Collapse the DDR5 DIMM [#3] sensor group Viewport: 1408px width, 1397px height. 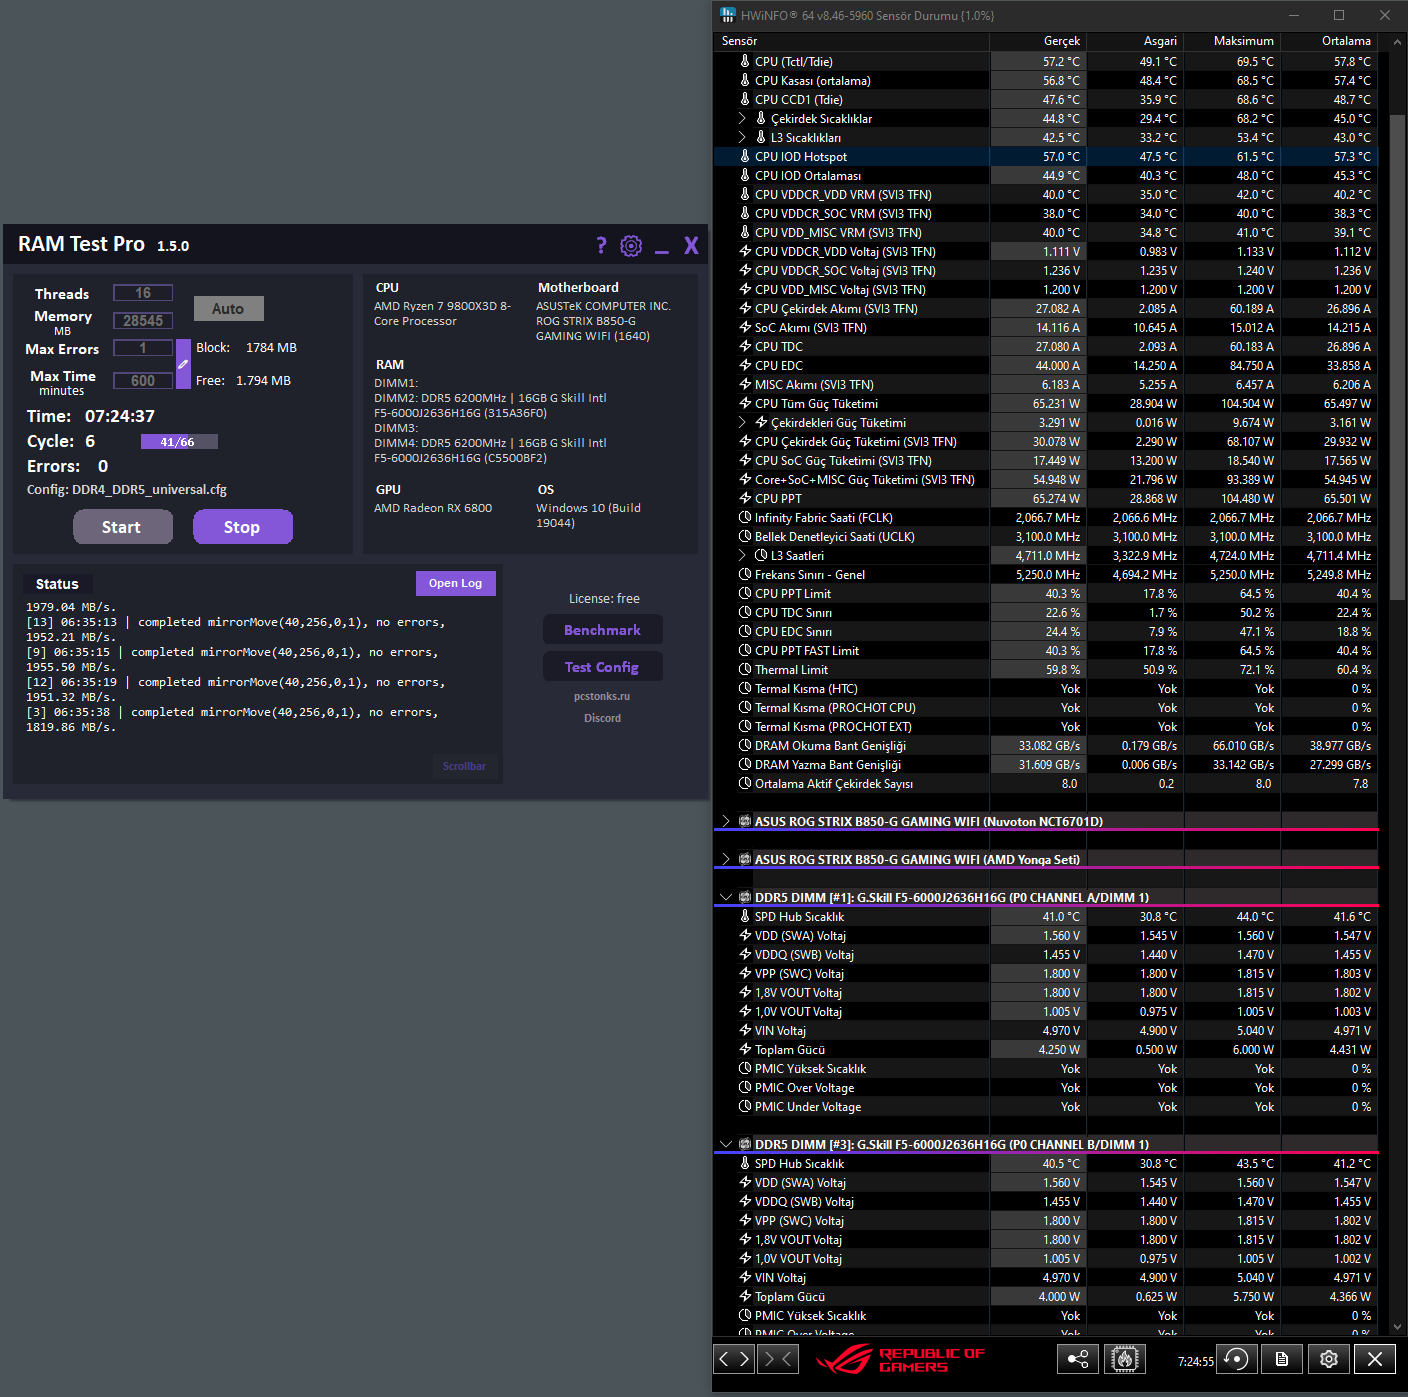point(726,1144)
